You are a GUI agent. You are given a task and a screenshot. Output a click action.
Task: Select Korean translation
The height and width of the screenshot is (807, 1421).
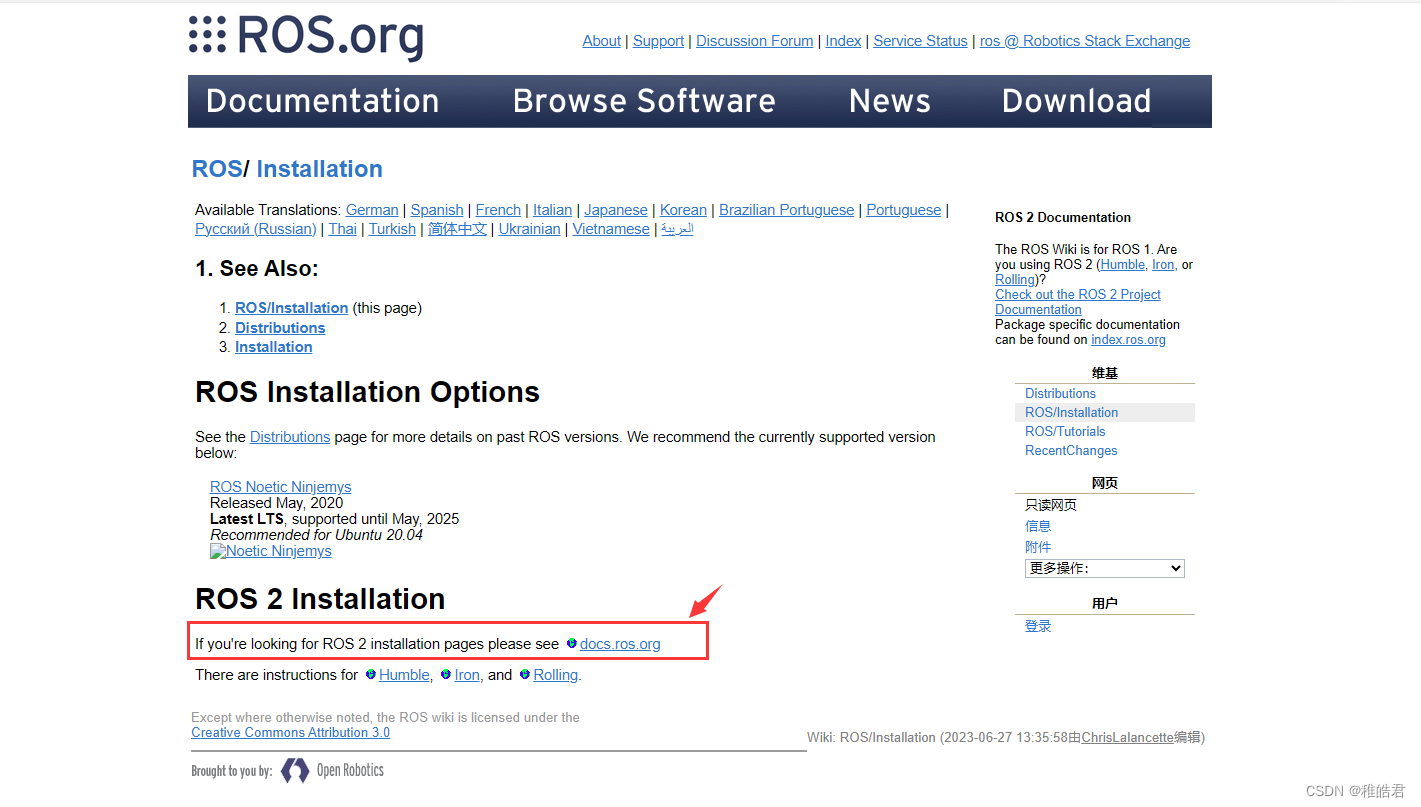pyautogui.click(x=684, y=210)
